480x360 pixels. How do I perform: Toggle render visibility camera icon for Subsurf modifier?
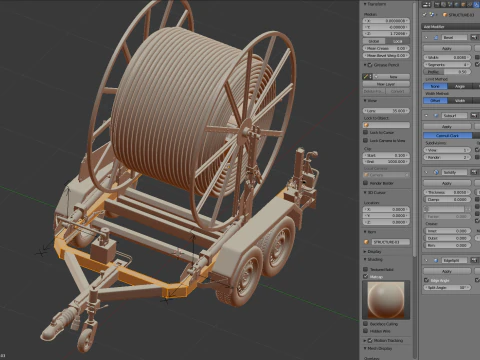(x=474, y=115)
